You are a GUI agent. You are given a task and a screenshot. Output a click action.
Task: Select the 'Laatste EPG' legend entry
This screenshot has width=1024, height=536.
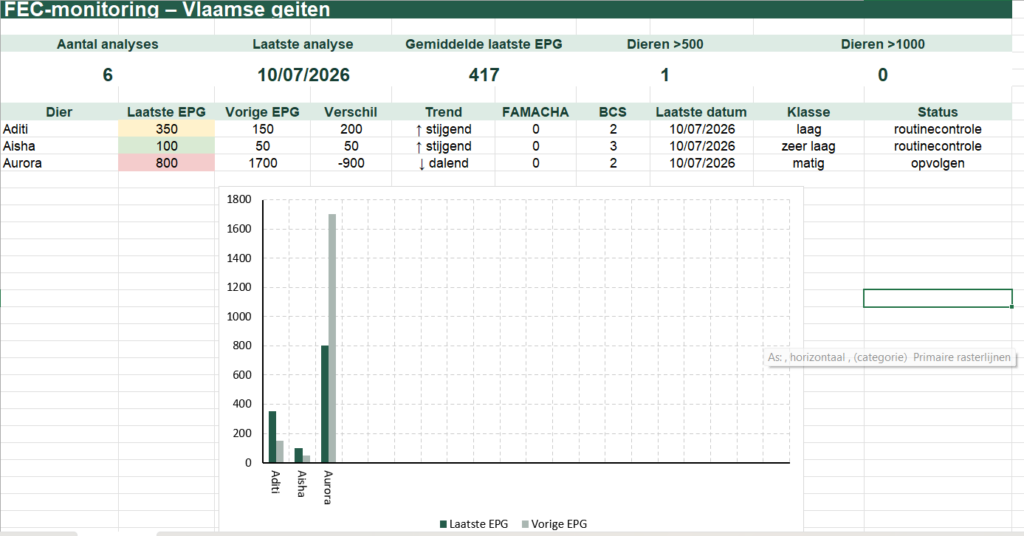point(473,524)
